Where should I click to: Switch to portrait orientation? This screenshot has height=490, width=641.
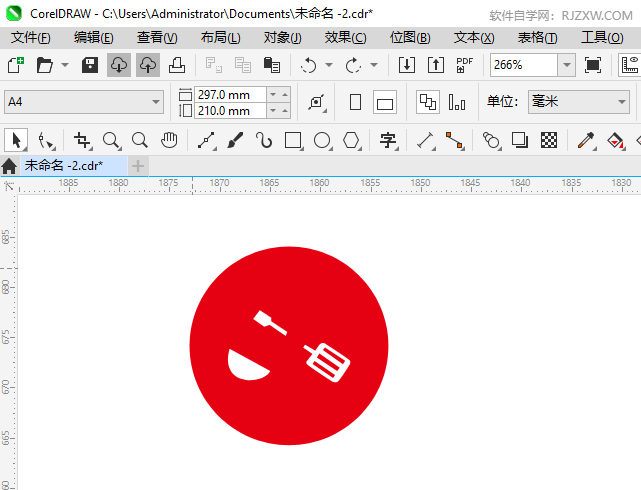coord(356,102)
